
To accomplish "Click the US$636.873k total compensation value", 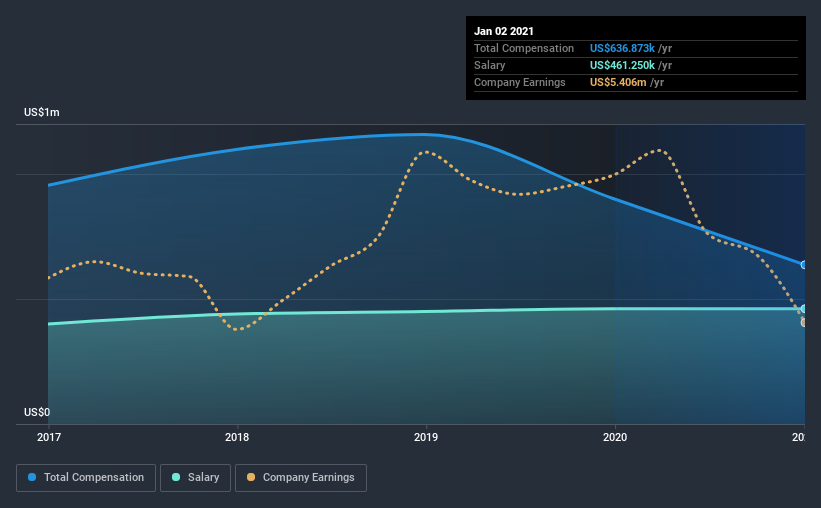I will pyautogui.click(x=622, y=48).
